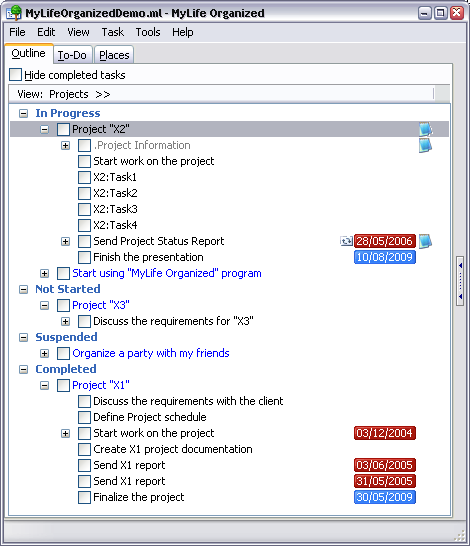Collapse the Project "X2" branch
Image resolution: width=470 pixels, height=546 pixels.
(45, 130)
